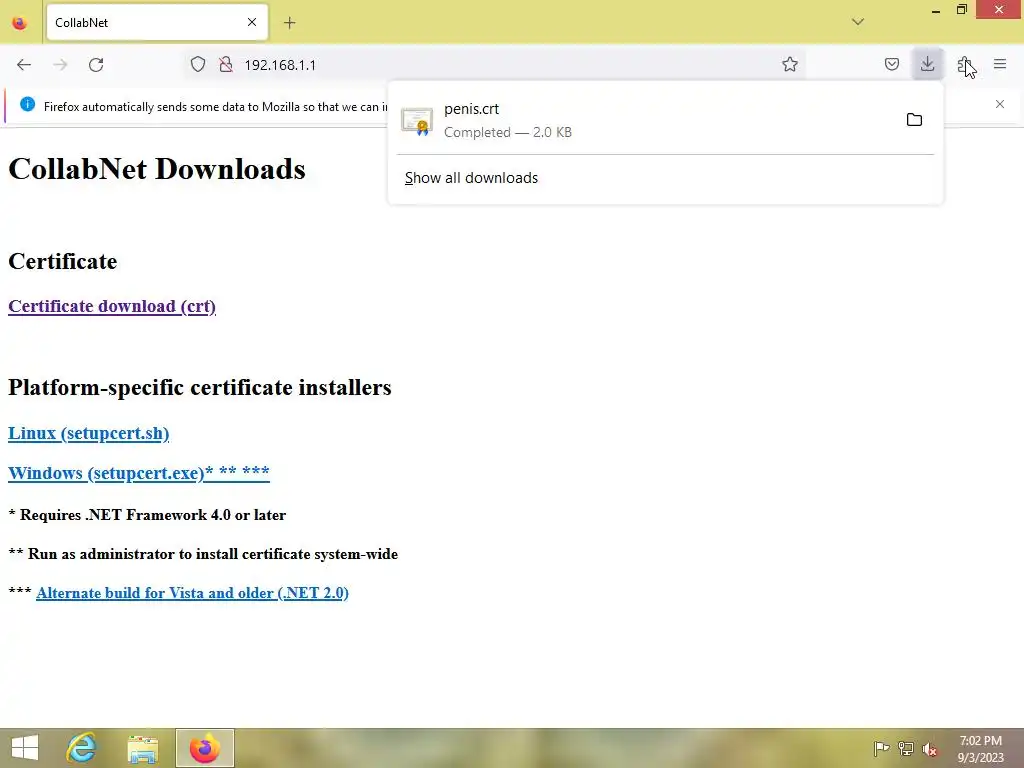Image resolution: width=1024 pixels, height=768 pixels.
Task: Open the Extensions puzzle icon
Action: click(965, 64)
